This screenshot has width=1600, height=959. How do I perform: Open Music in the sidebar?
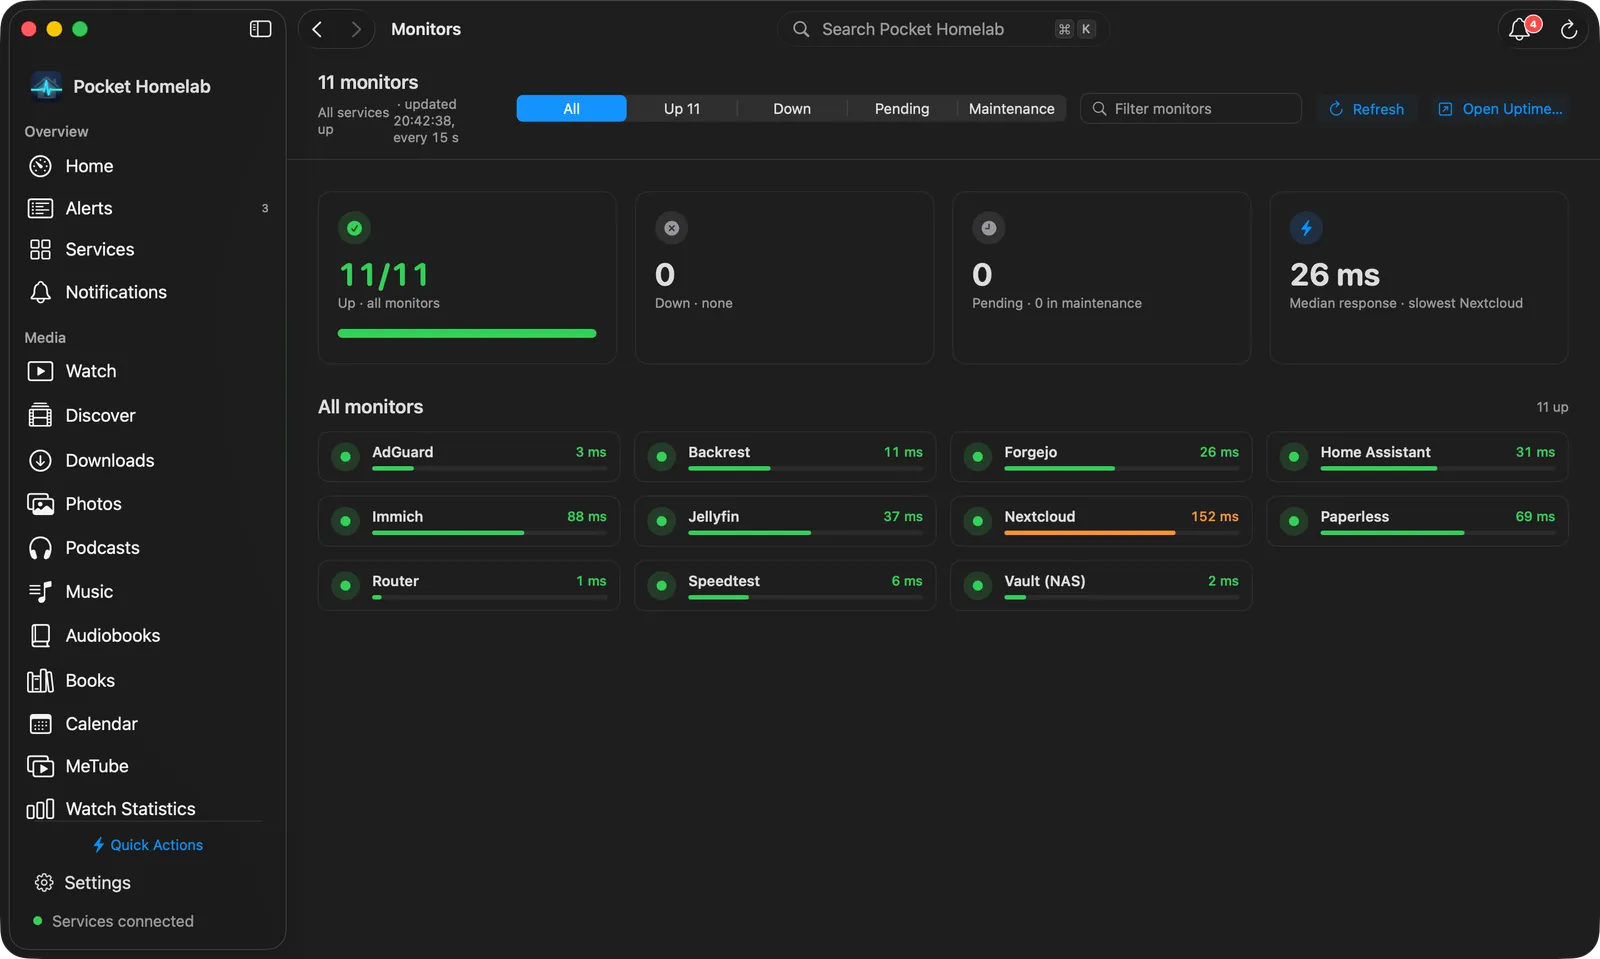148,592
